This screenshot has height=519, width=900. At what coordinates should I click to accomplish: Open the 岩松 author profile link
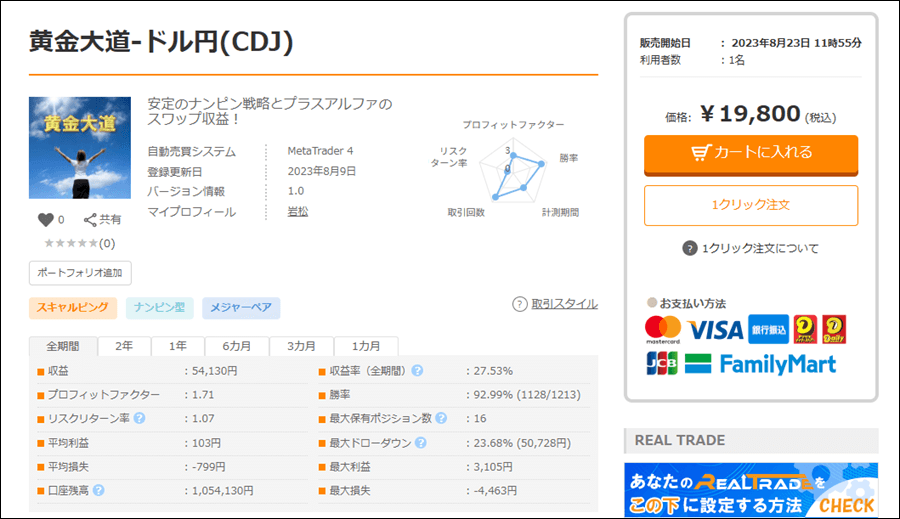point(297,212)
